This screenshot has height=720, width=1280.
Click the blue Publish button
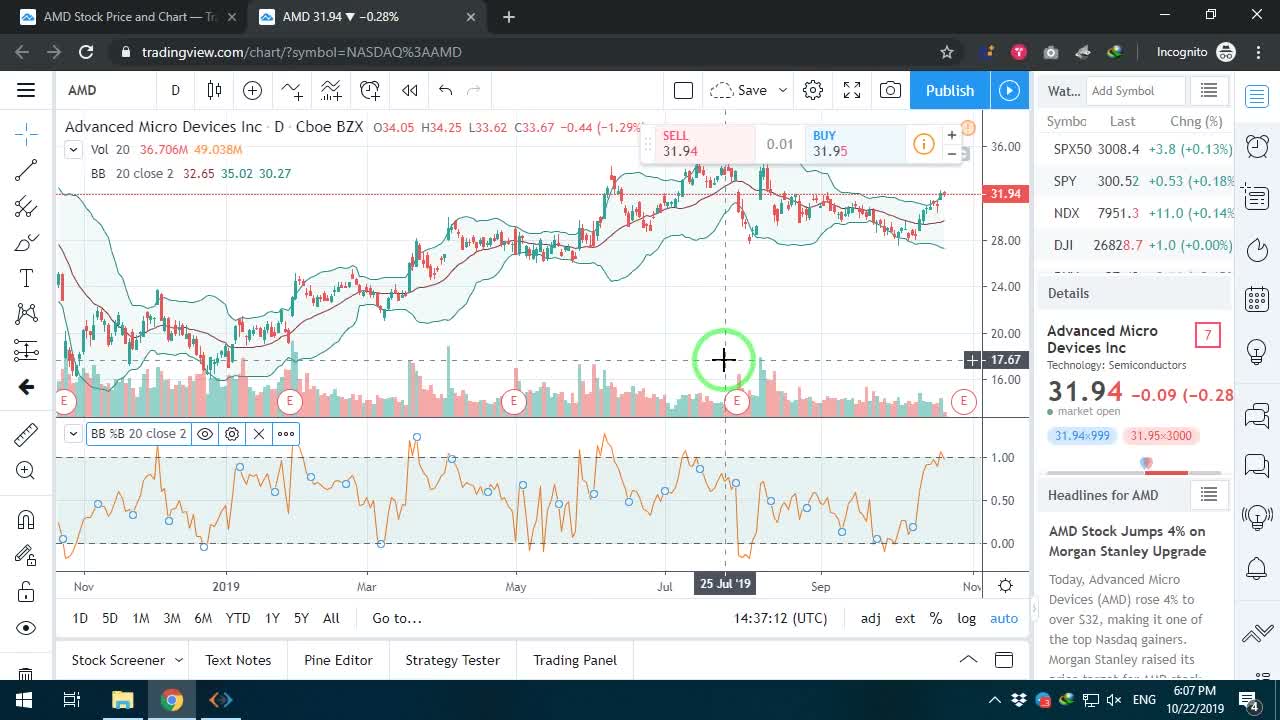(x=950, y=90)
